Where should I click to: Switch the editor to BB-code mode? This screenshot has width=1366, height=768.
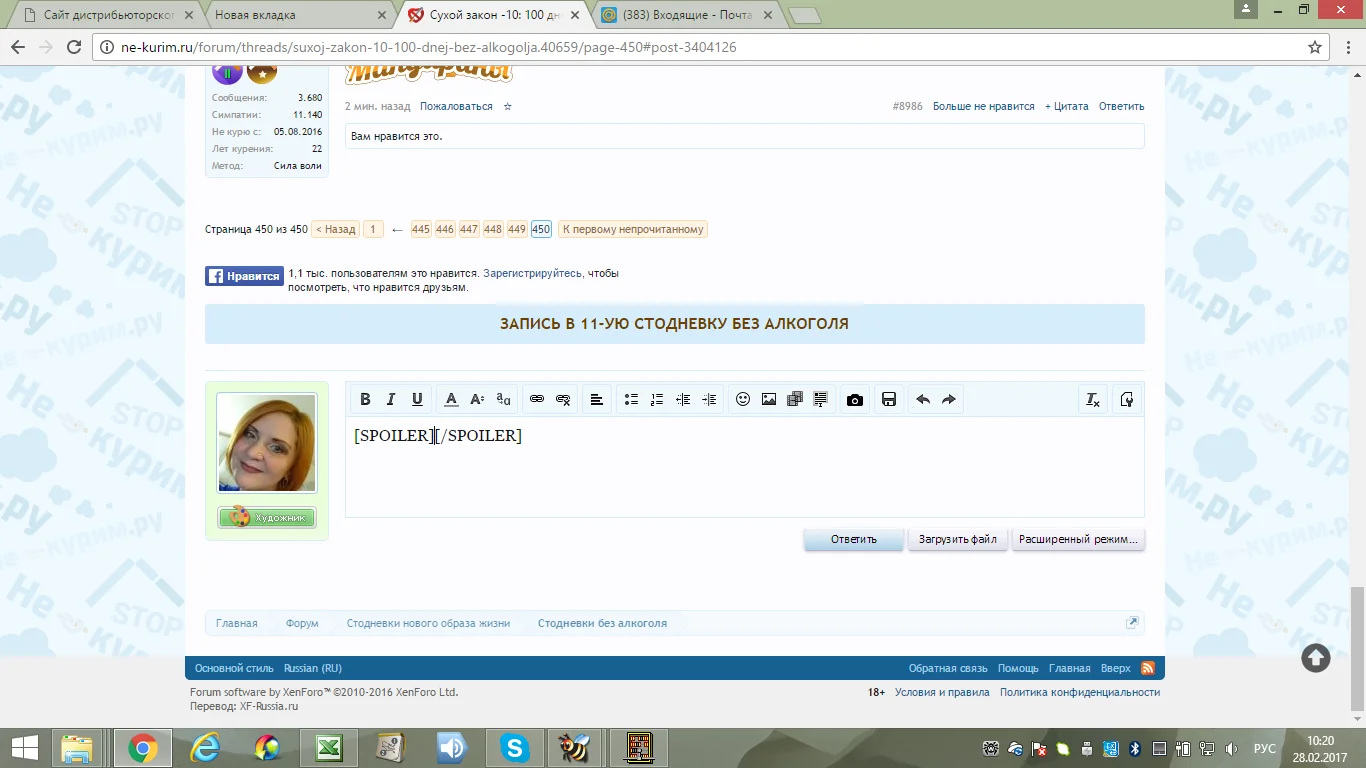[x=1127, y=399]
